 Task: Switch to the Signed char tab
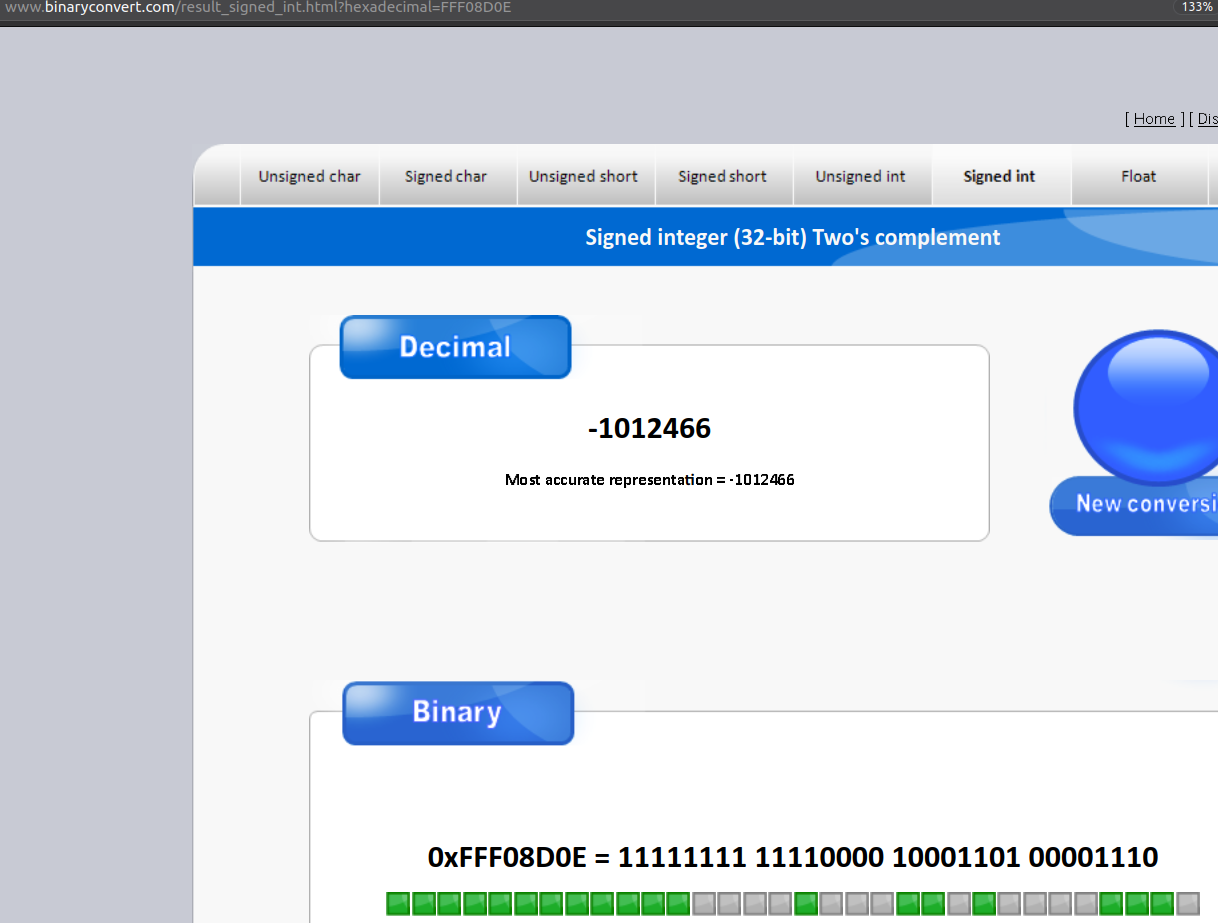[446, 177]
